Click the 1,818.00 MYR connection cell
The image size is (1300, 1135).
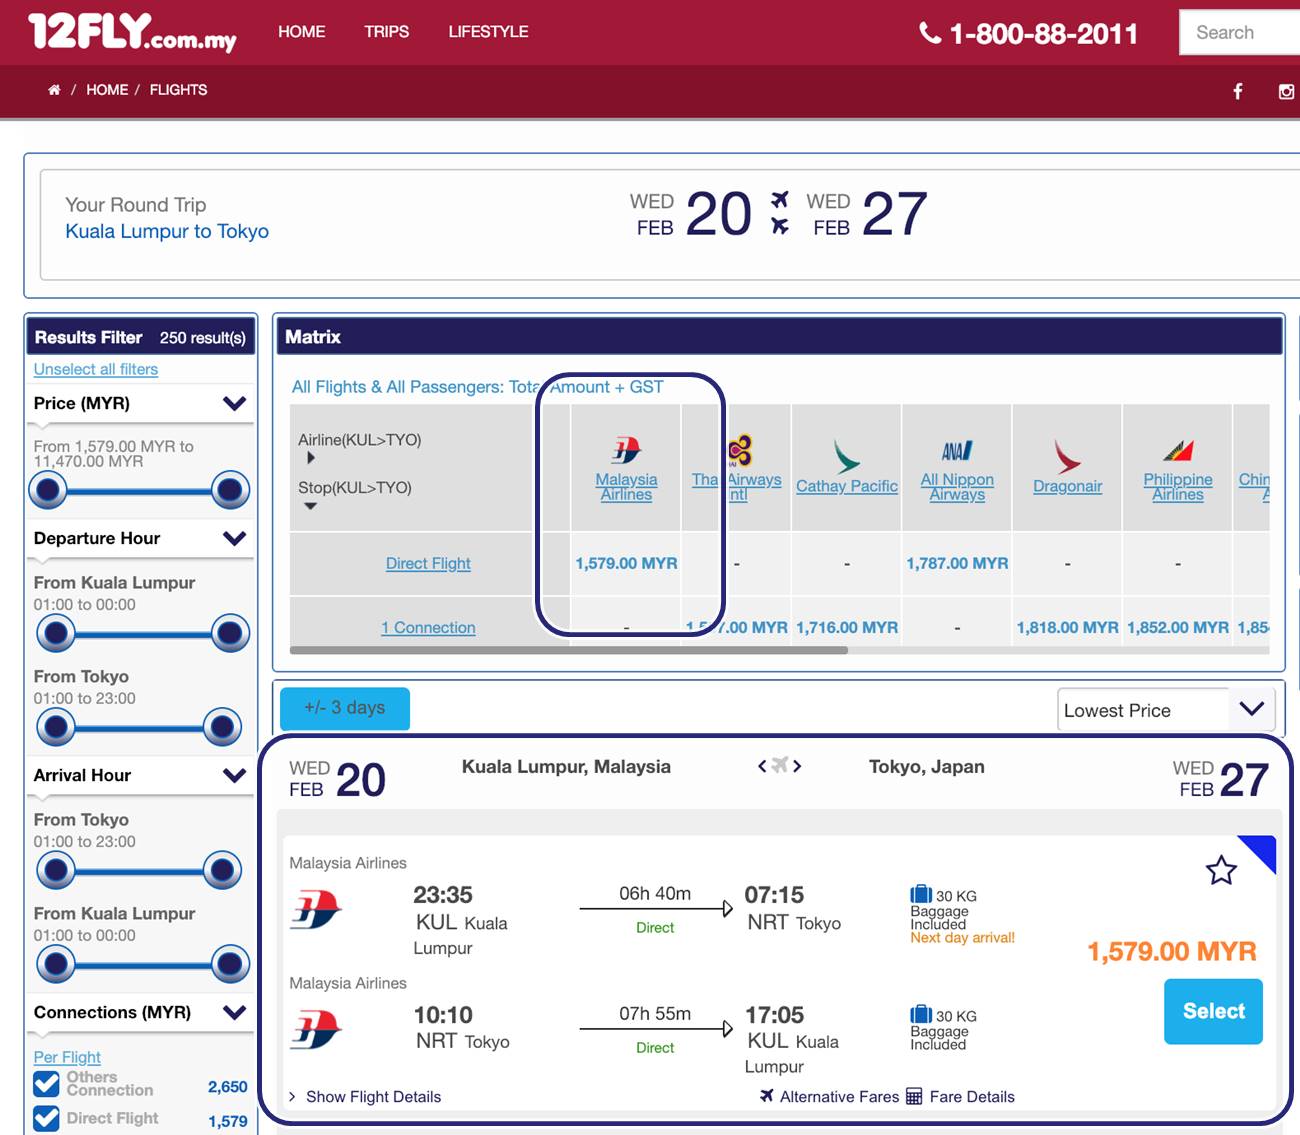coord(1067,628)
